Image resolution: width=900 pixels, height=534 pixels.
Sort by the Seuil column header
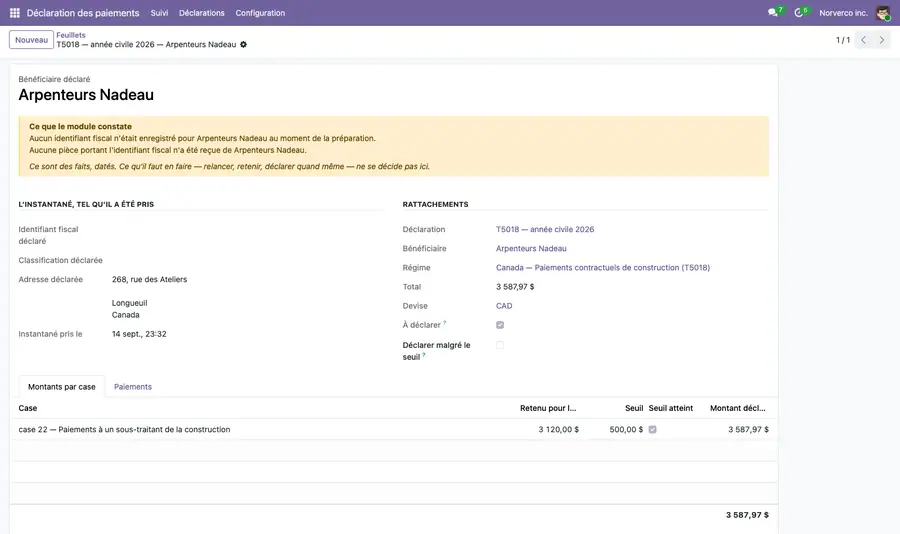[634, 408]
